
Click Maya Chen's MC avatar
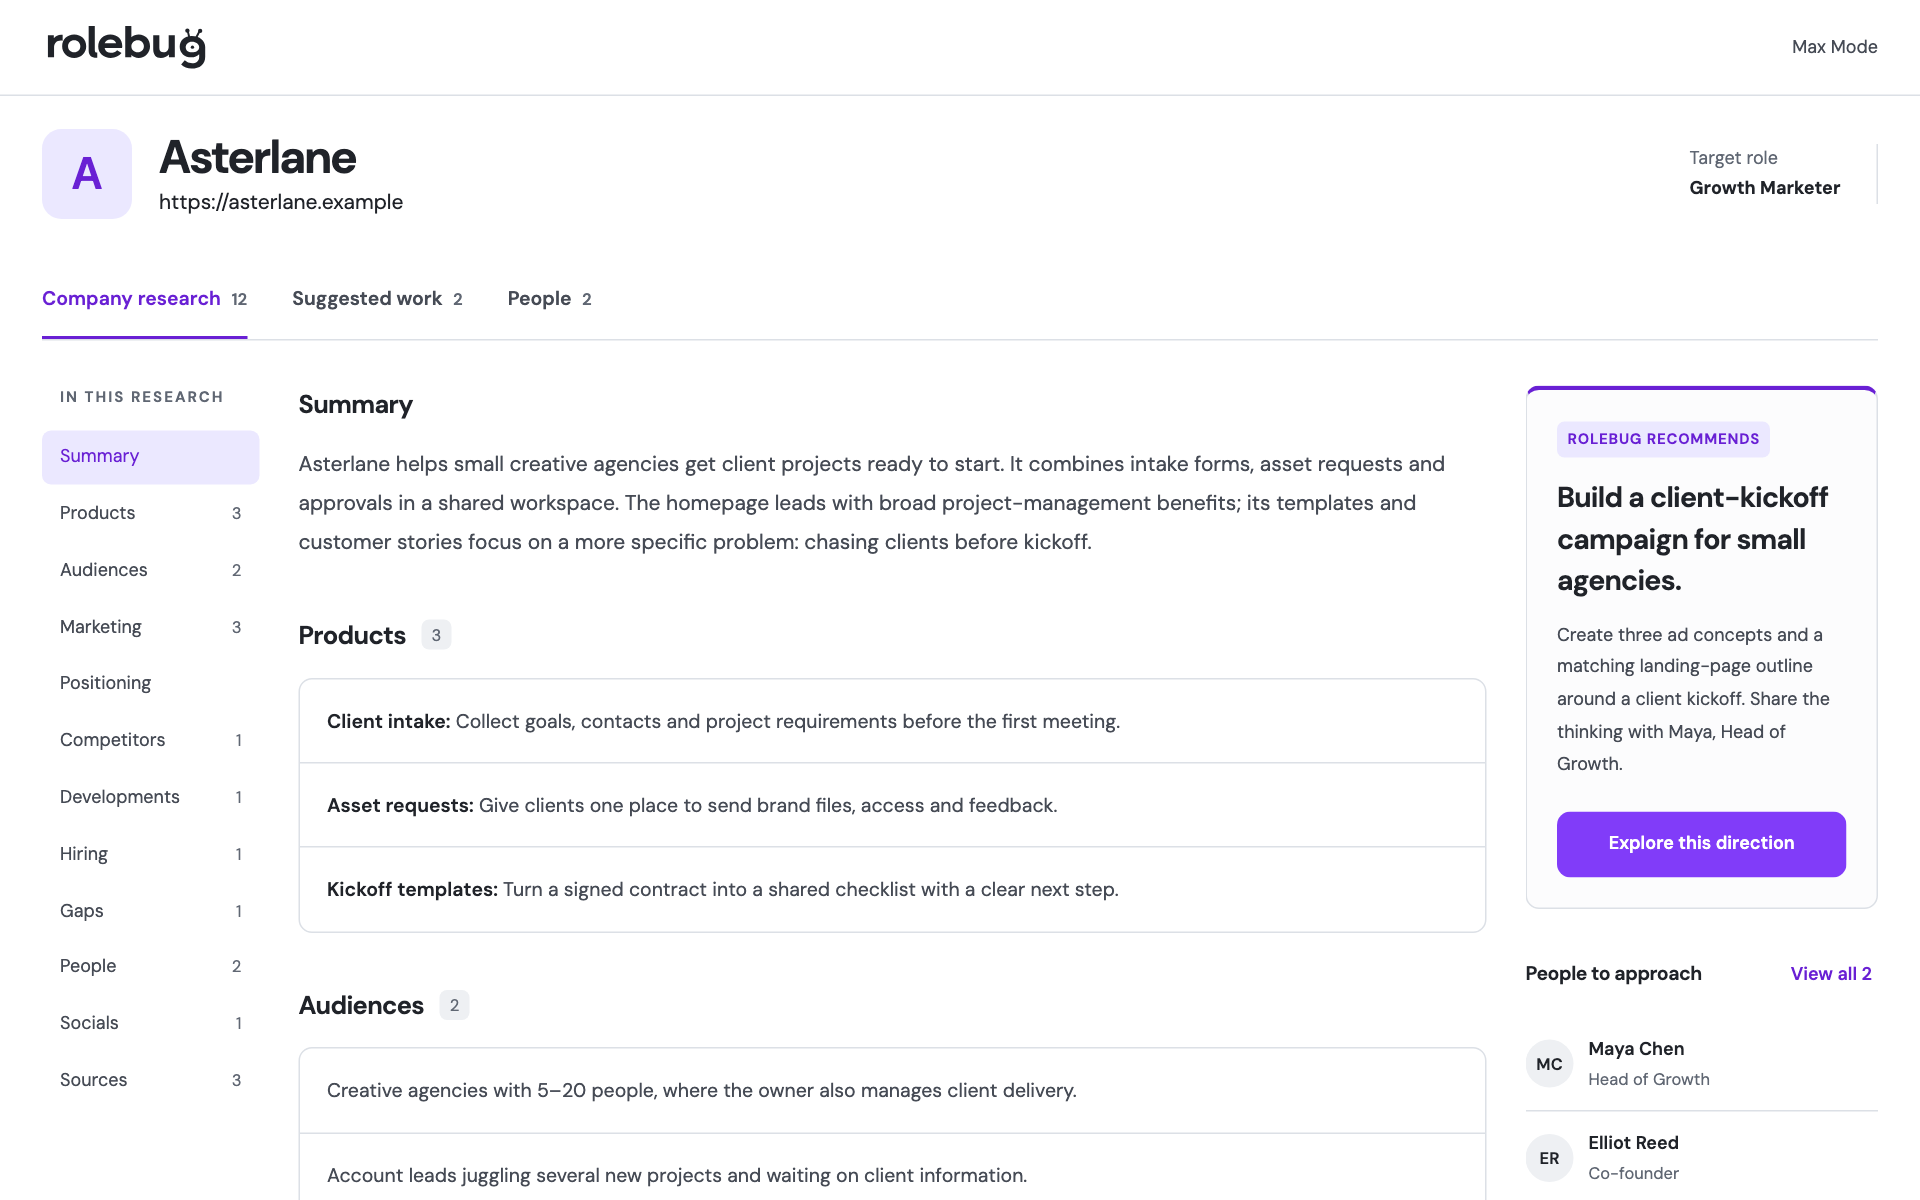(x=1549, y=1064)
